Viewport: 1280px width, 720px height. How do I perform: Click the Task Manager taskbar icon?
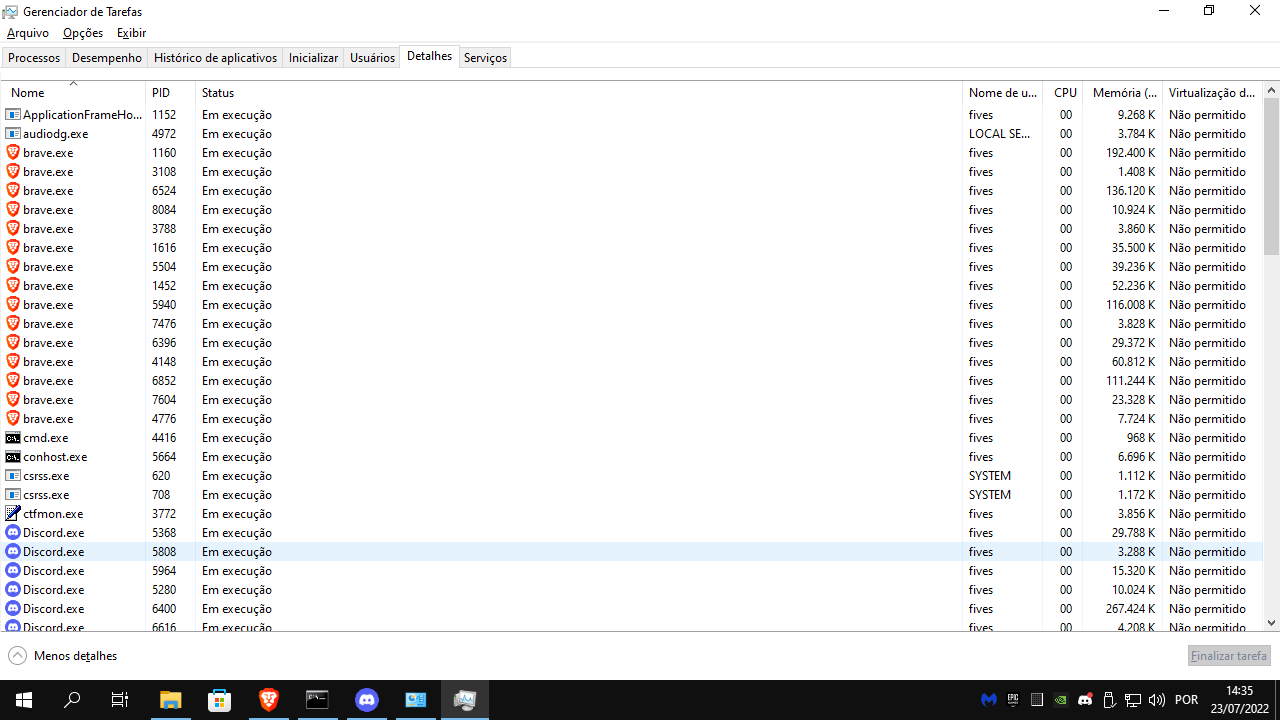[465, 700]
